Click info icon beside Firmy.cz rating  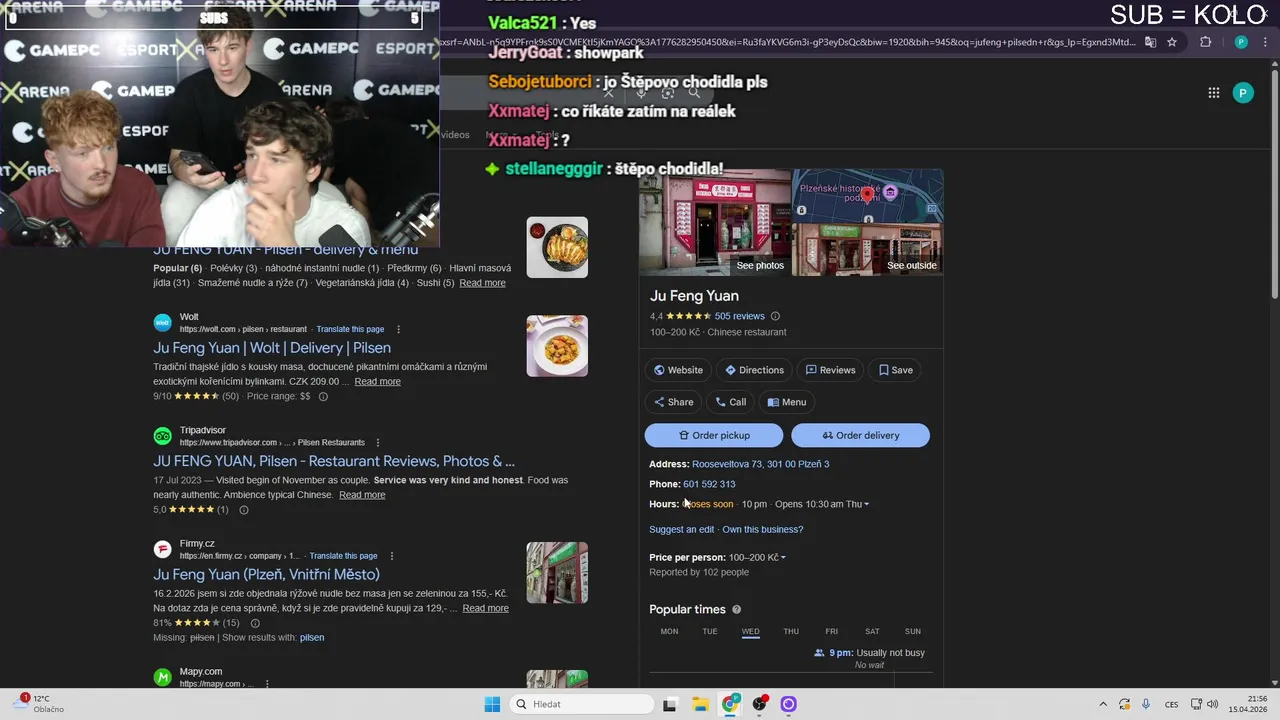point(255,623)
